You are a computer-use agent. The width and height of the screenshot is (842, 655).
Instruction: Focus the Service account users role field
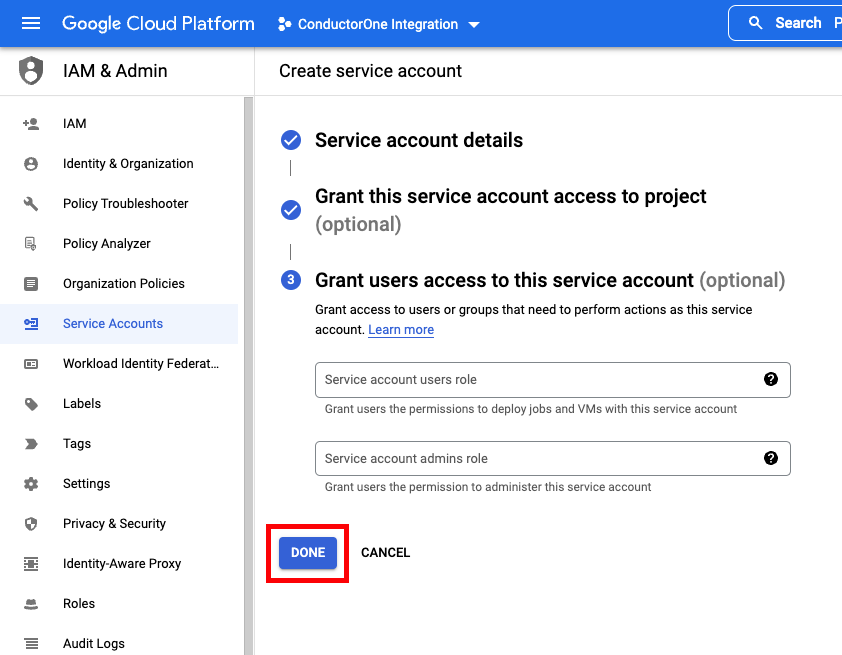click(553, 380)
